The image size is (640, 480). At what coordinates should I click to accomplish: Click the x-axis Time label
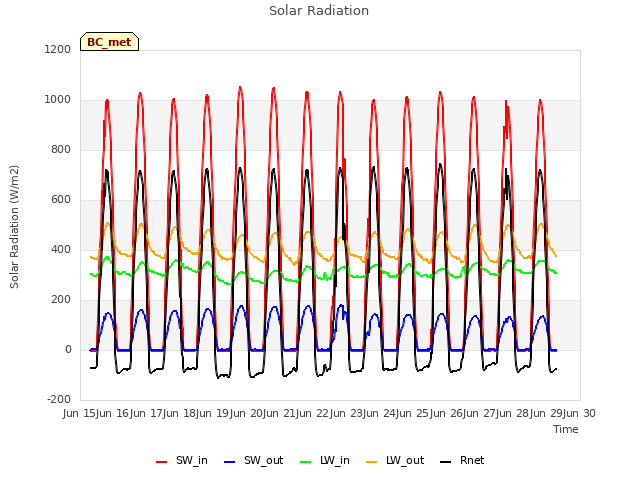pyautogui.click(x=566, y=429)
